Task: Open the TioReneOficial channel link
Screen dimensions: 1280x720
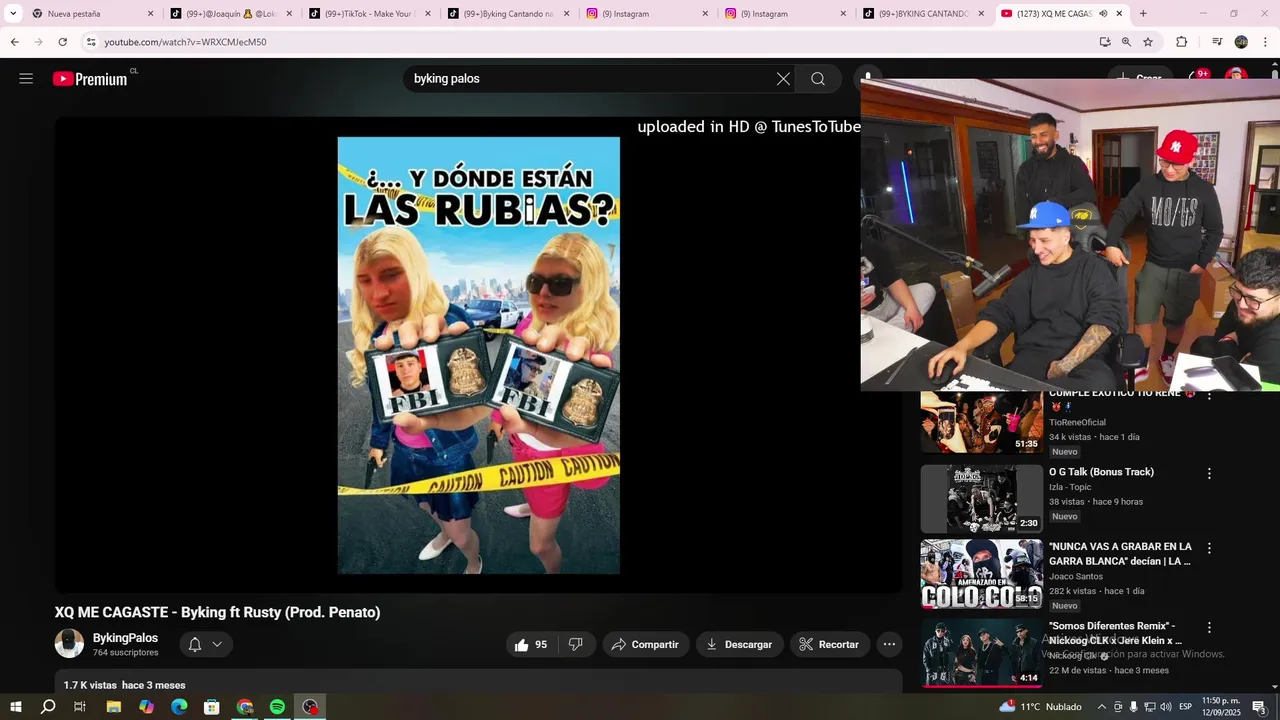Action: [x=1077, y=423]
